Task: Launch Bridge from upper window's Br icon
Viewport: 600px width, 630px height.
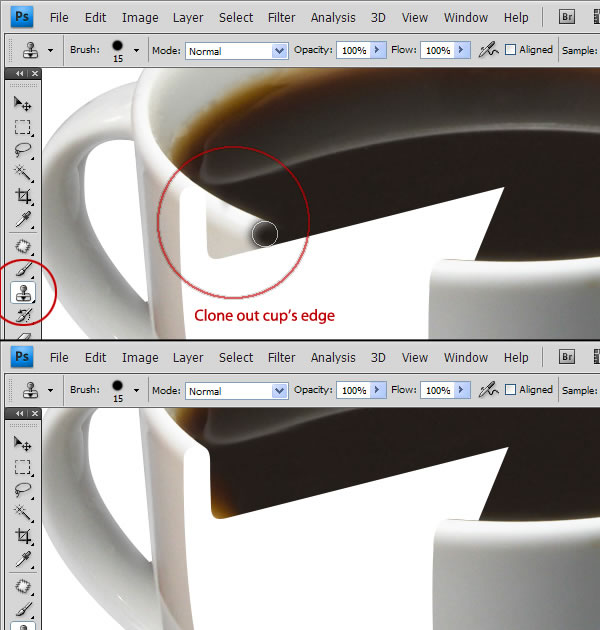Action: point(567,17)
